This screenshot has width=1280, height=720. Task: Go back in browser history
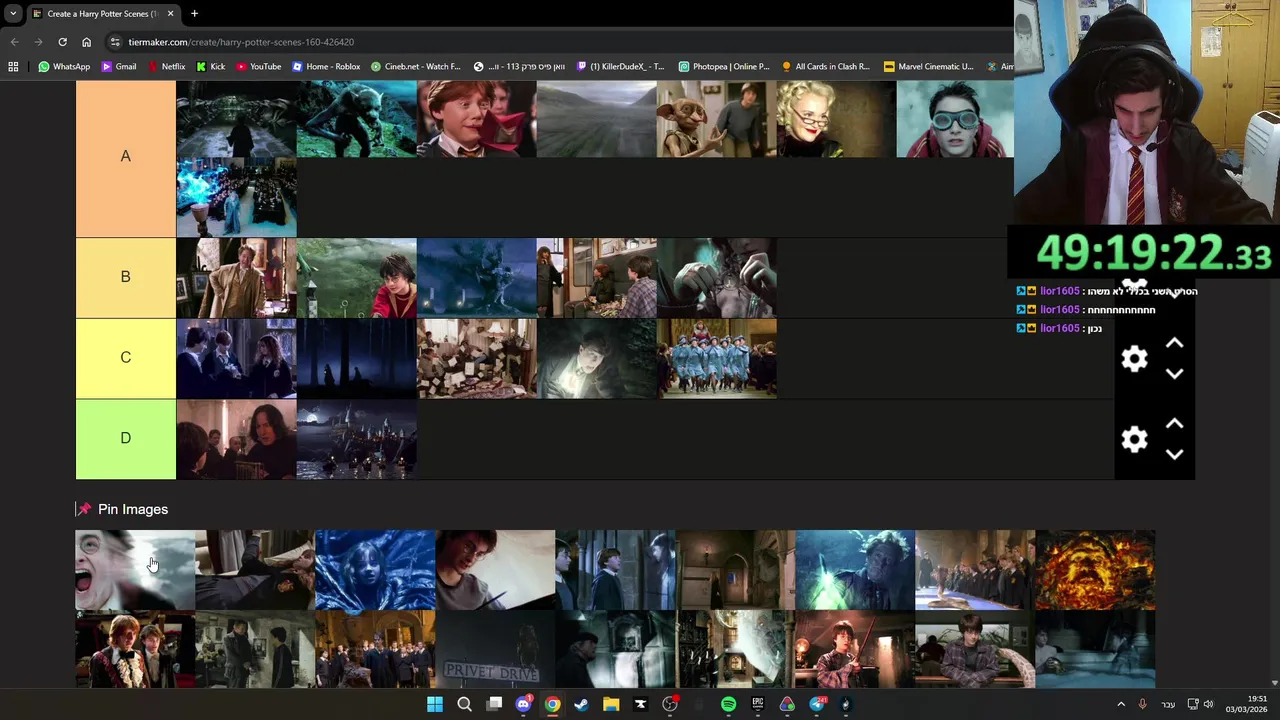[x=14, y=42]
